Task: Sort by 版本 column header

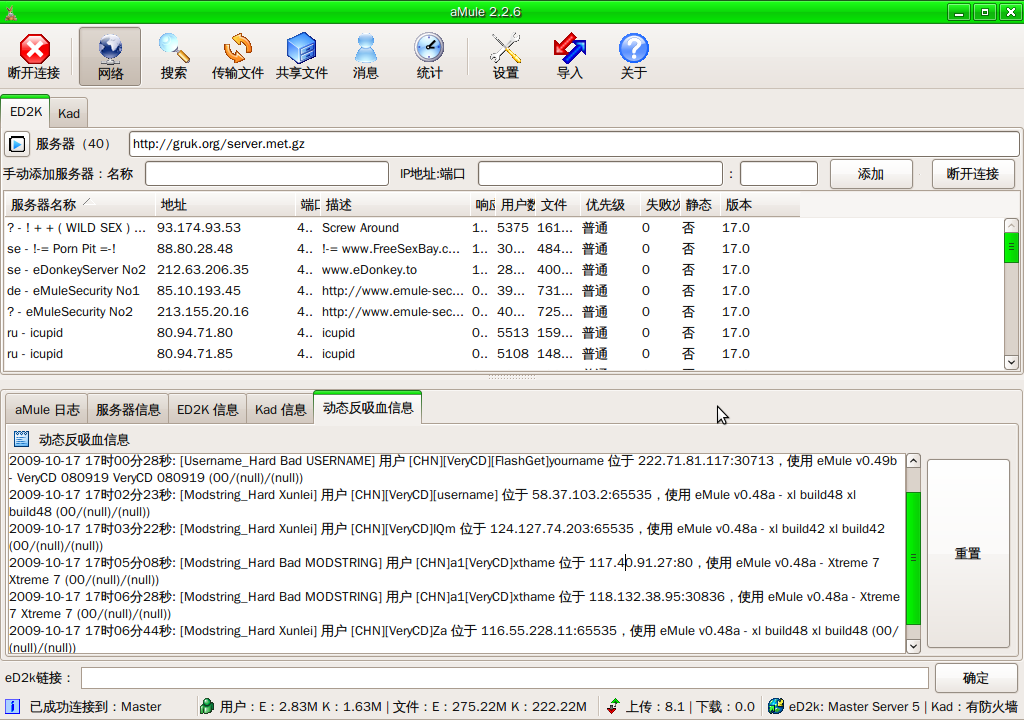Action: (760, 205)
